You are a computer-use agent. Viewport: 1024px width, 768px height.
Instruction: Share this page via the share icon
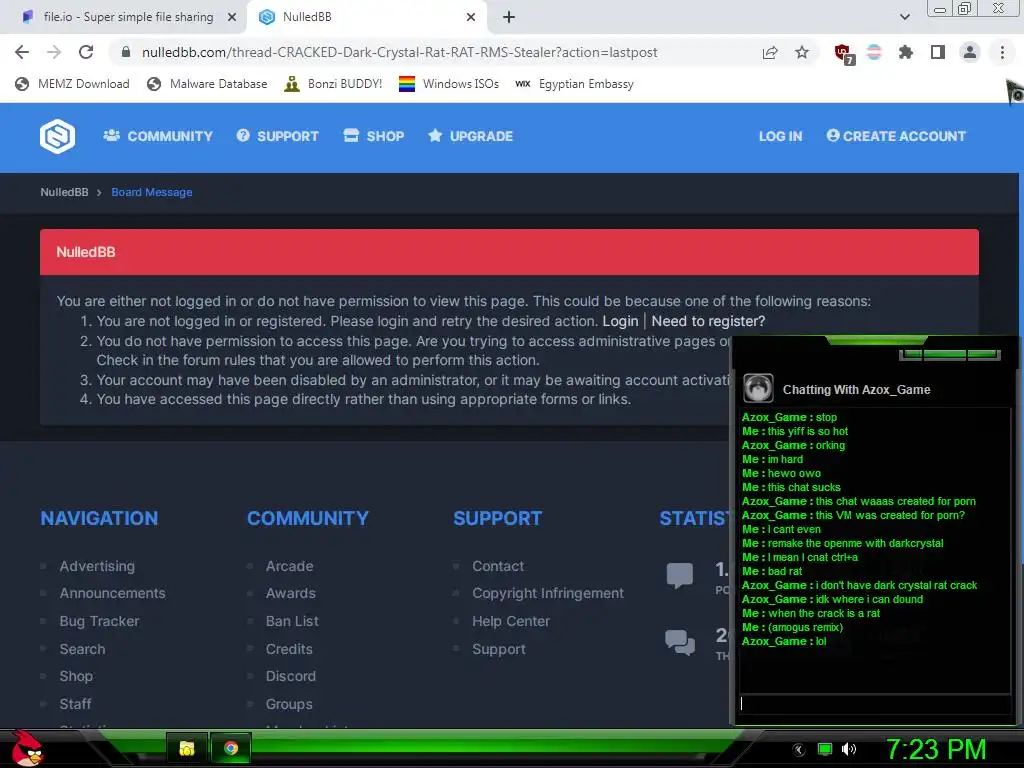tap(770, 52)
